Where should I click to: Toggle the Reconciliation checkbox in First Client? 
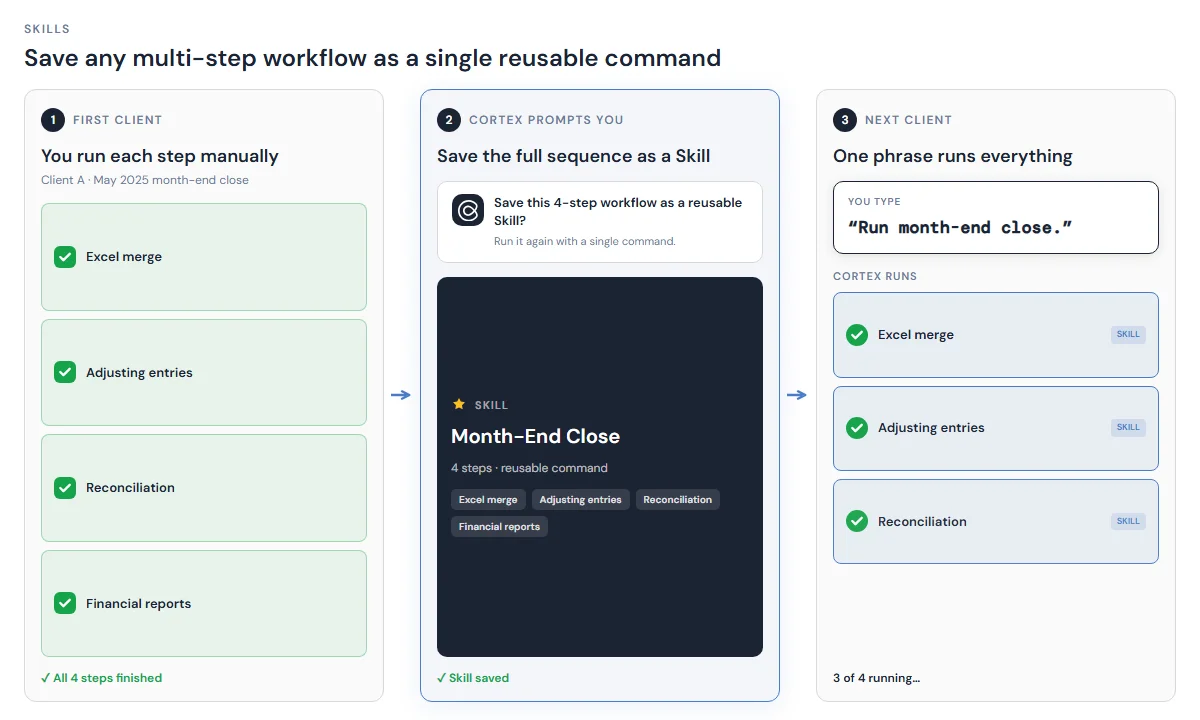pyautogui.click(x=65, y=488)
